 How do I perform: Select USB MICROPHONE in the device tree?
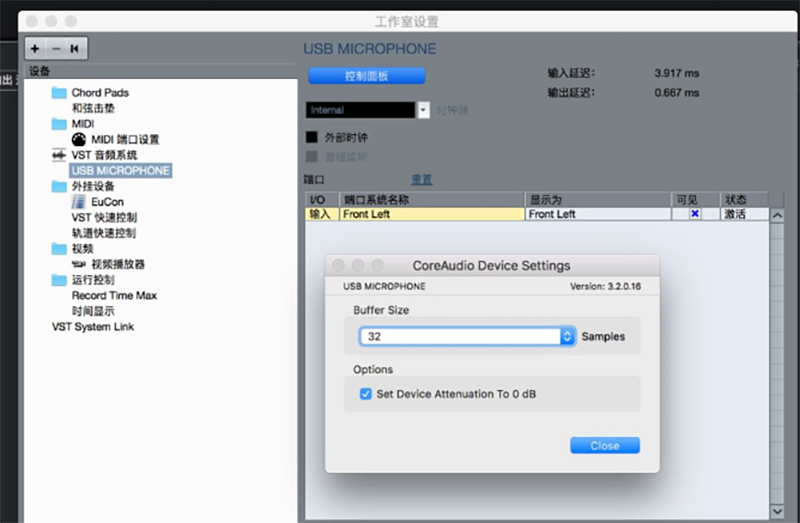(120, 171)
